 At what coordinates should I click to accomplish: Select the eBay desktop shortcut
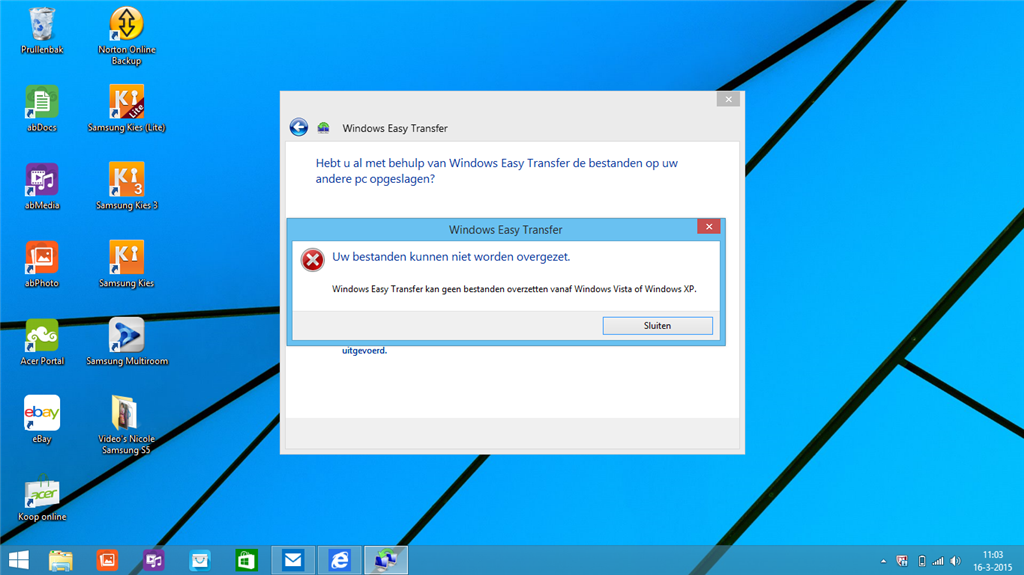[x=42, y=420]
